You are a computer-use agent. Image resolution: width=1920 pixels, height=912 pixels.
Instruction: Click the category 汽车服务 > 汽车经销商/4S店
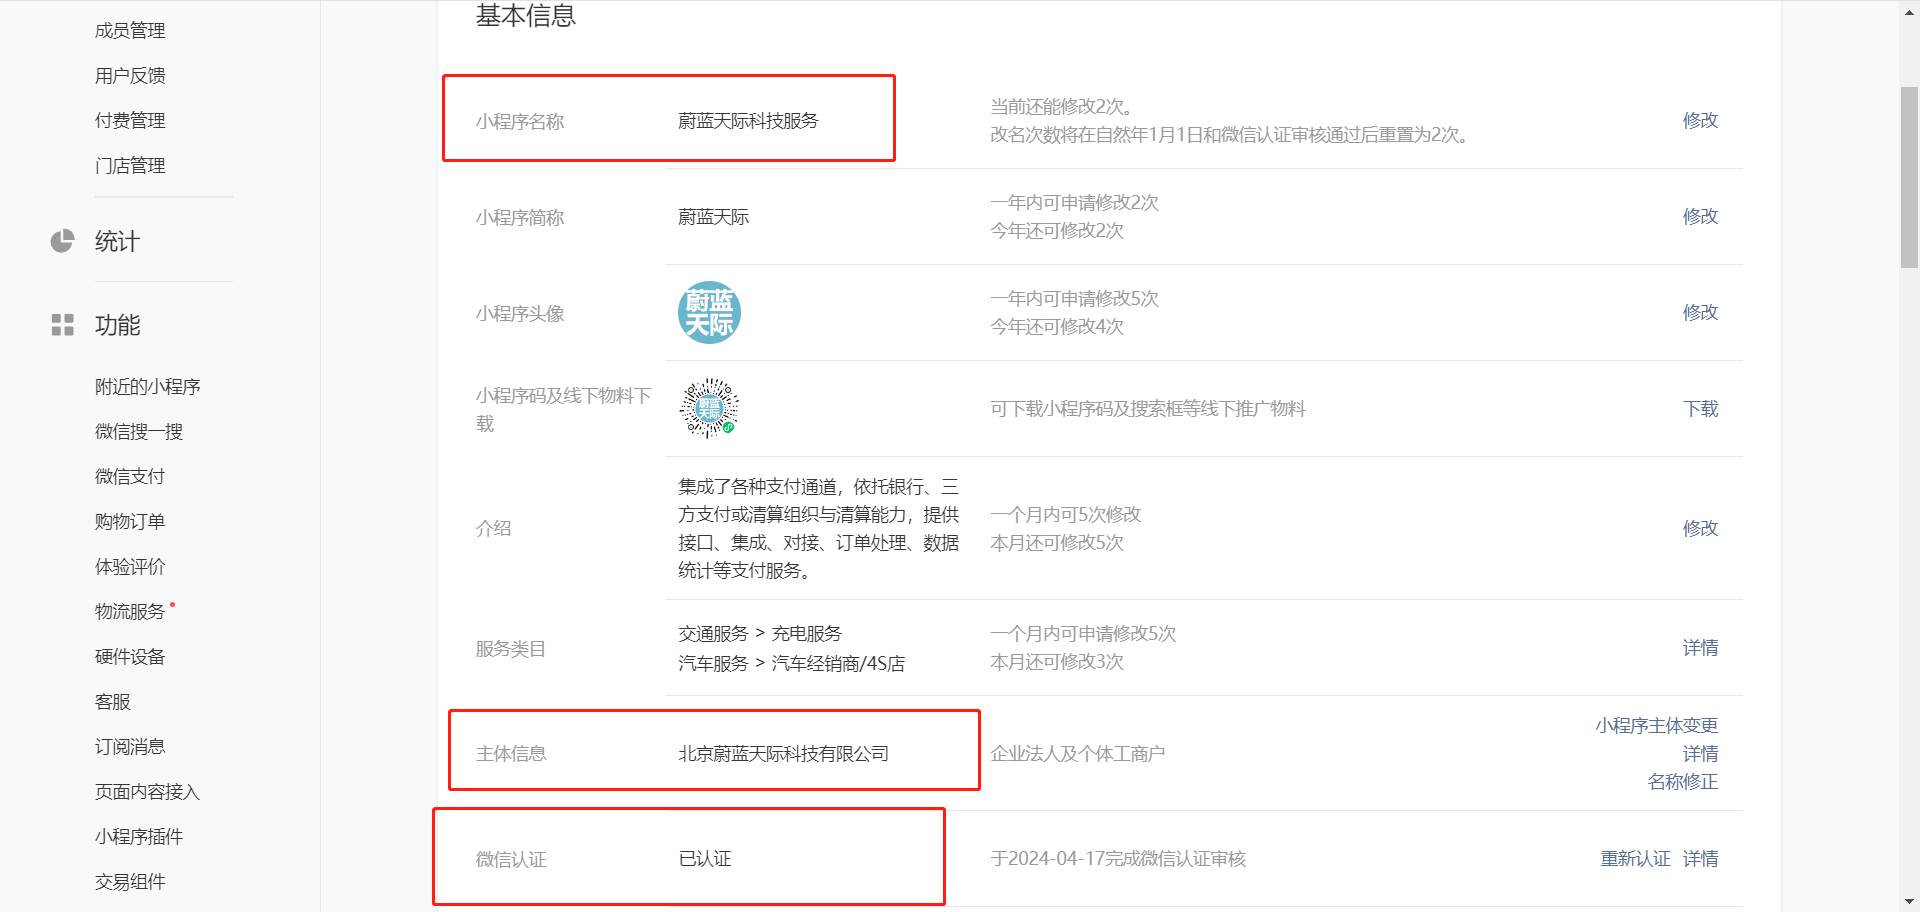[x=791, y=664]
